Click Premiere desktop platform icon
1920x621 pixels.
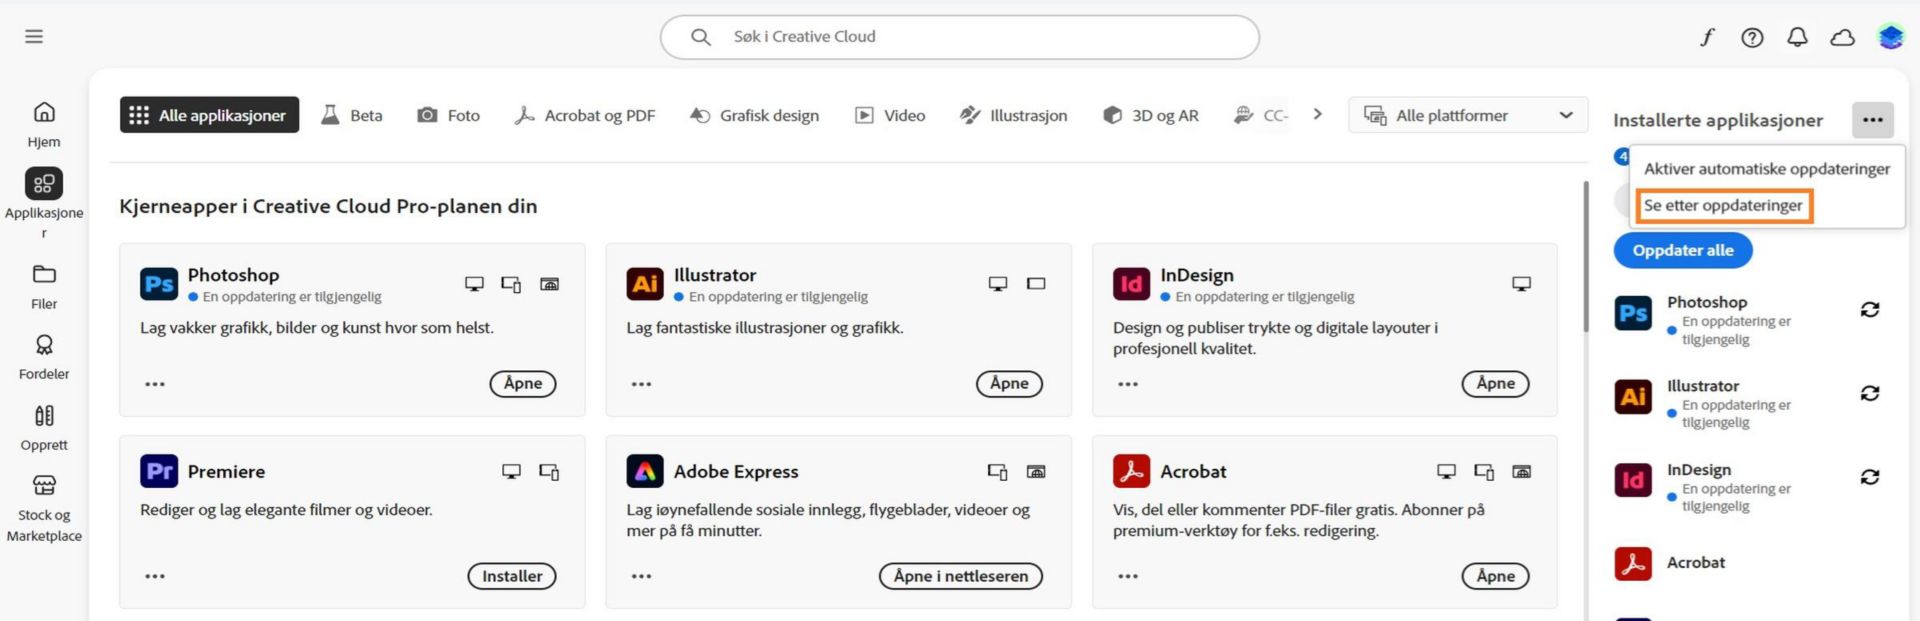pyautogui.click(x=511, y=471)
